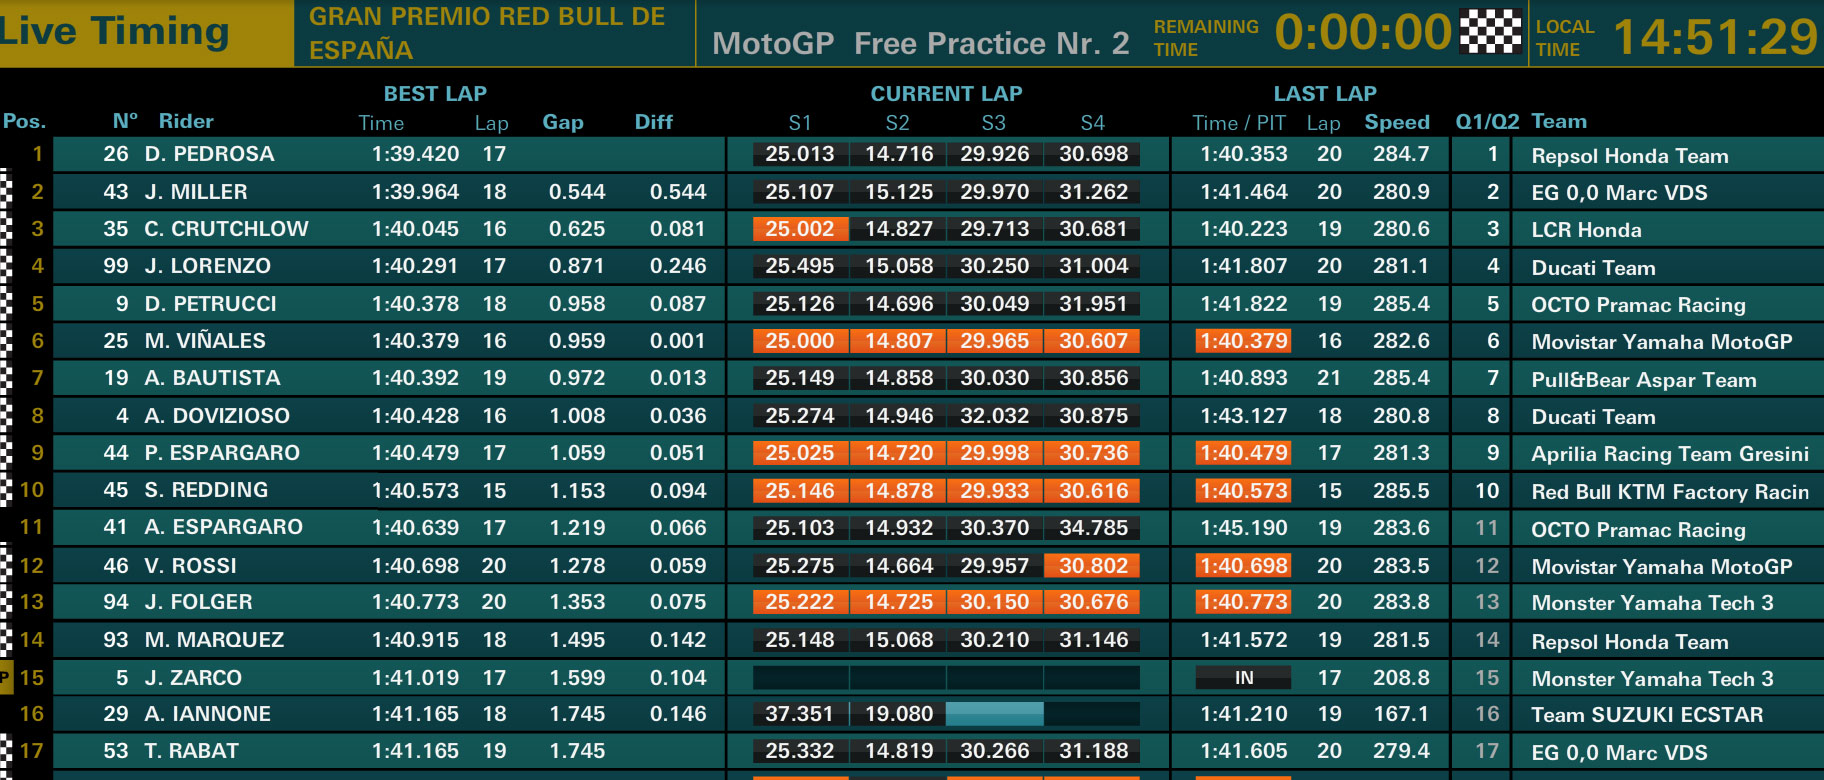The image size is (1824, 780).
Task: Click the yellow P pit marker beside position 15
Action: click(x=5, y=677)
